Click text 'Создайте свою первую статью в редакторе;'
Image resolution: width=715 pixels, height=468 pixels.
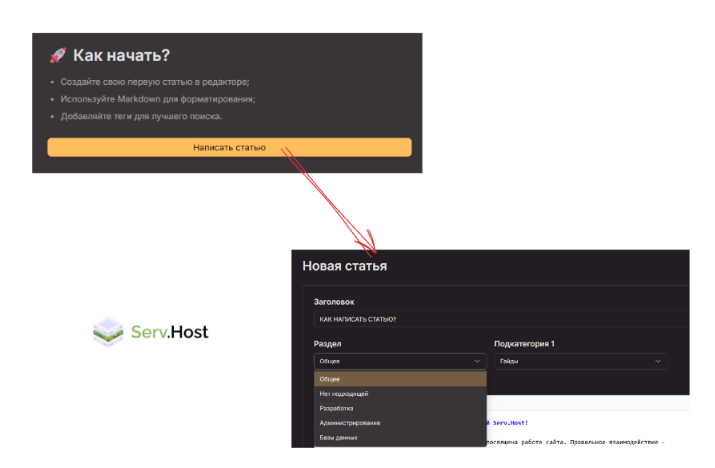point(155,82)
